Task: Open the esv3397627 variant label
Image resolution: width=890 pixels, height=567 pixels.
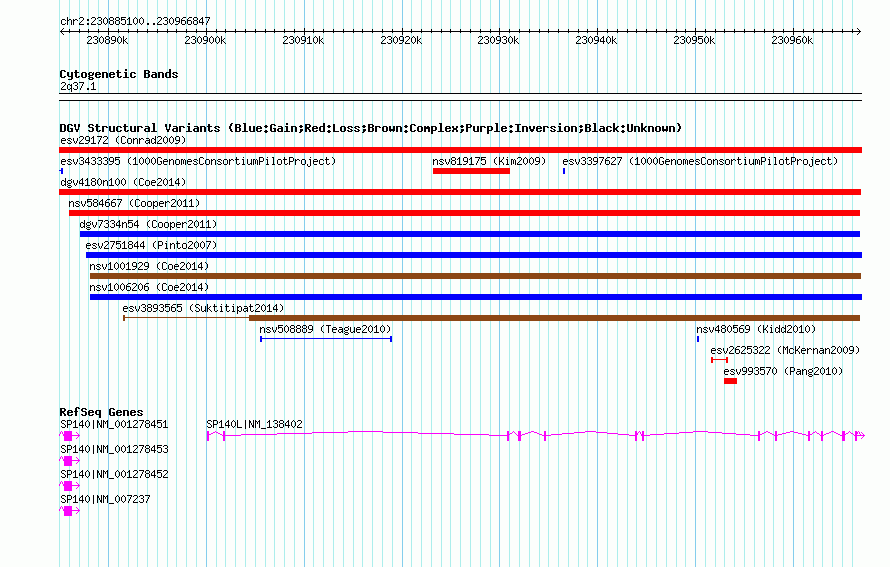Action: coord(700,161)
